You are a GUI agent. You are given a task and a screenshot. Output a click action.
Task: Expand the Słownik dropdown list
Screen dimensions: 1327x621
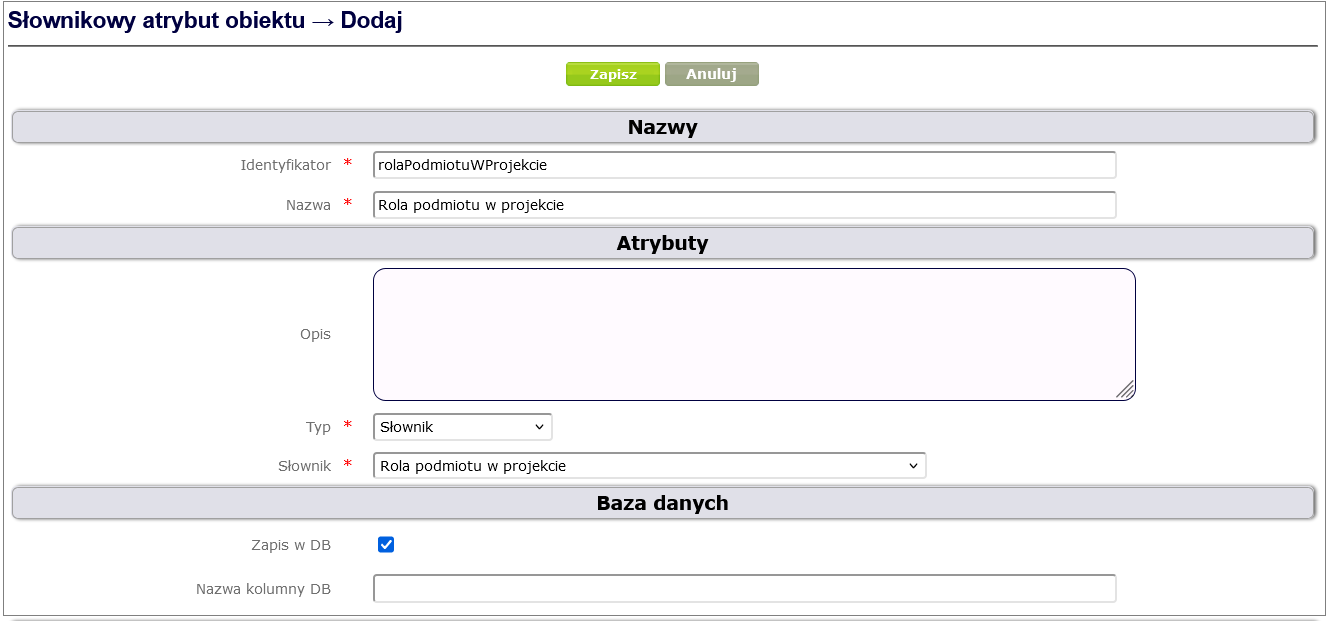(x=649, y=466)
